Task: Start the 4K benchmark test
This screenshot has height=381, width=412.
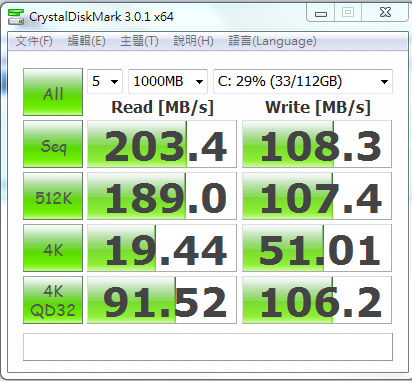Action: pos(53,248)
